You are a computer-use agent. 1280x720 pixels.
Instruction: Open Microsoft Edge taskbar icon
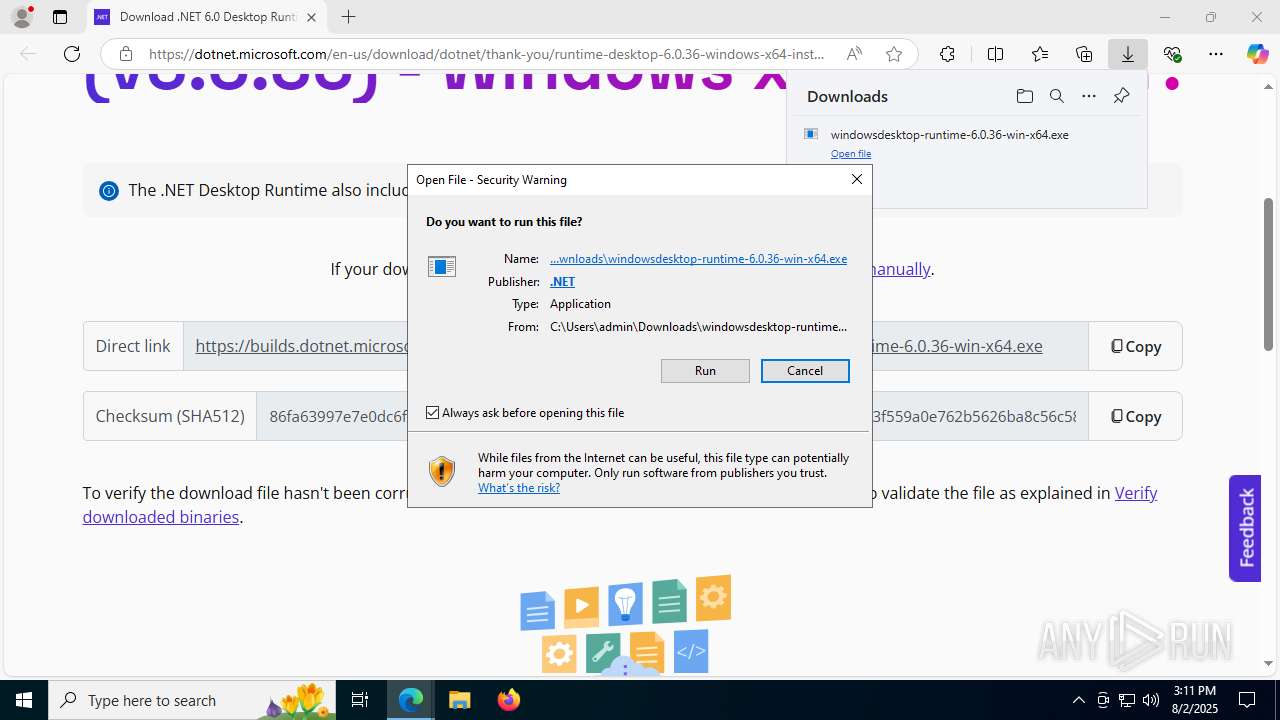tap(411, 700)
